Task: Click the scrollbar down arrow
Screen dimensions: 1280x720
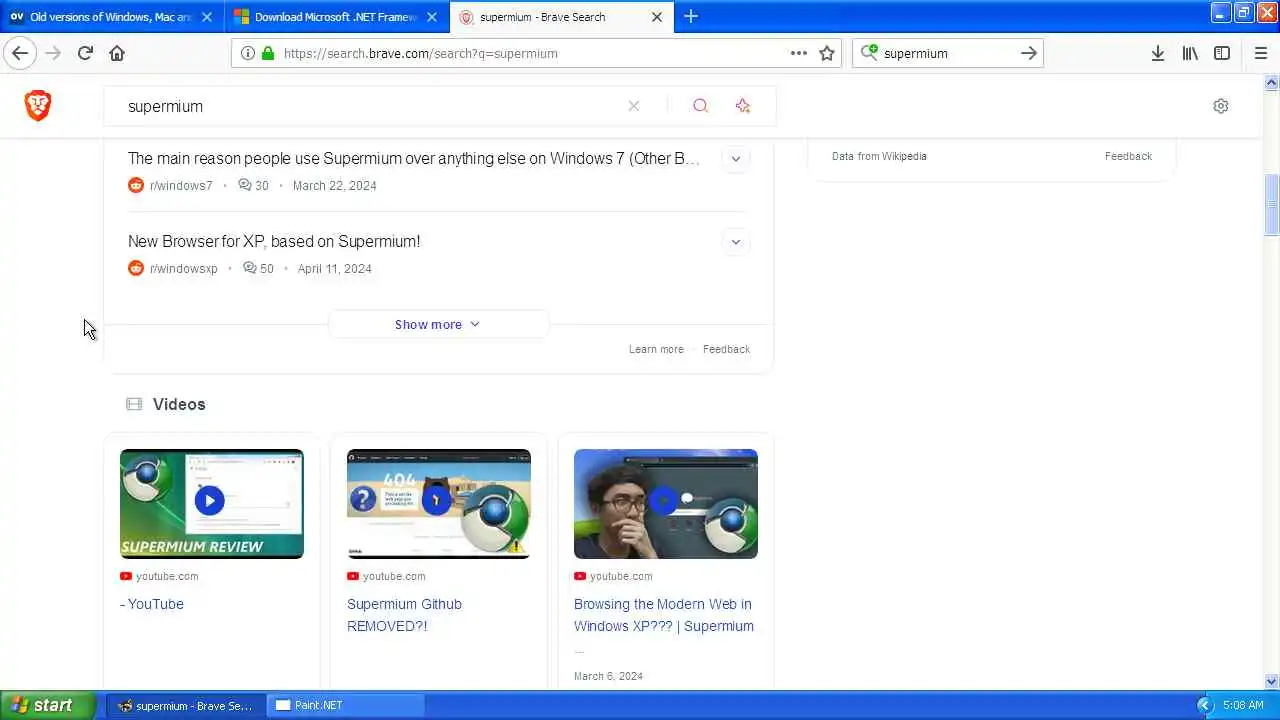Action: (x=1271, y=681)
